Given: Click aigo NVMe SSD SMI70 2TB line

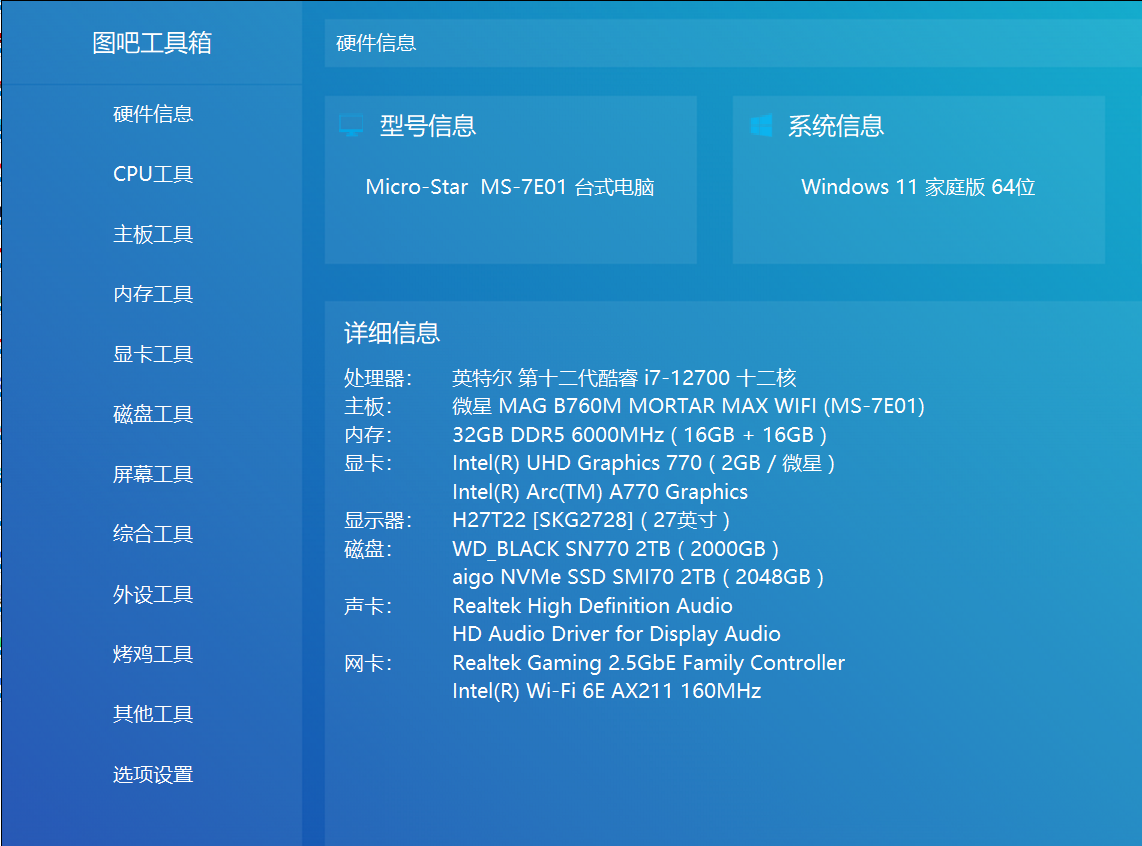Looking at the screenshot, I should [638, 577].
